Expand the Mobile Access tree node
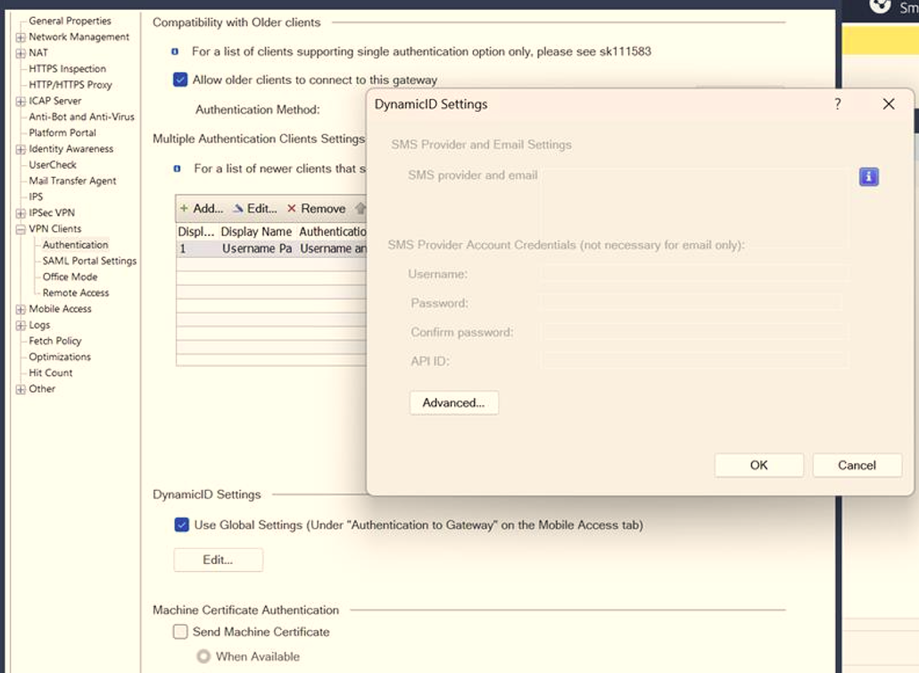919x673 pixels. coord(21,309)
